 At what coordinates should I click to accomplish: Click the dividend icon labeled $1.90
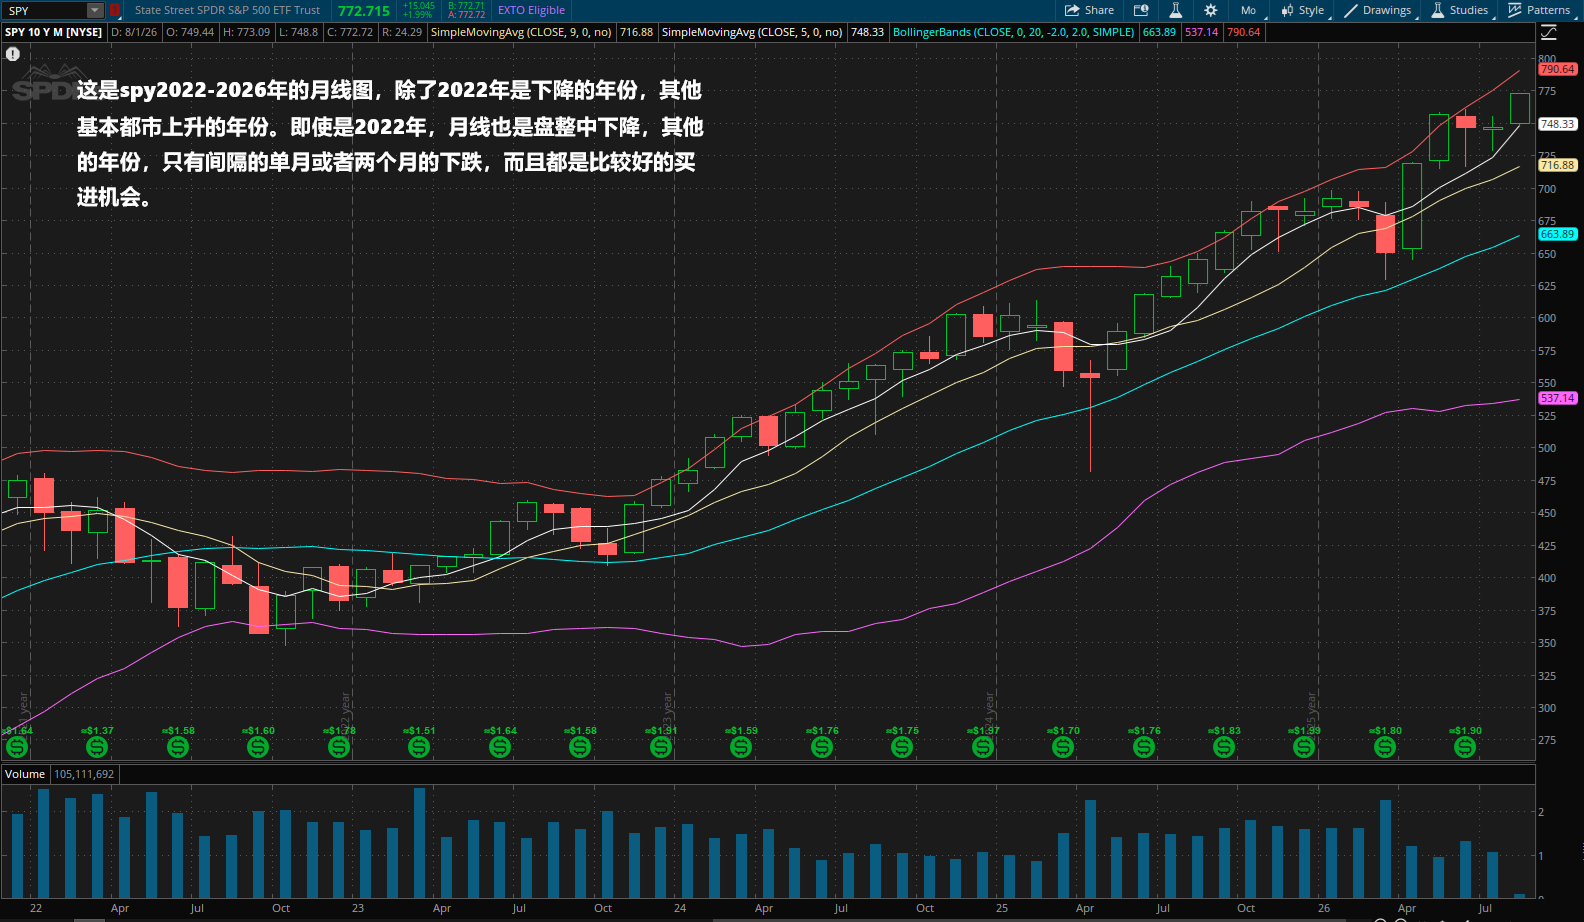pos(1465,747)
